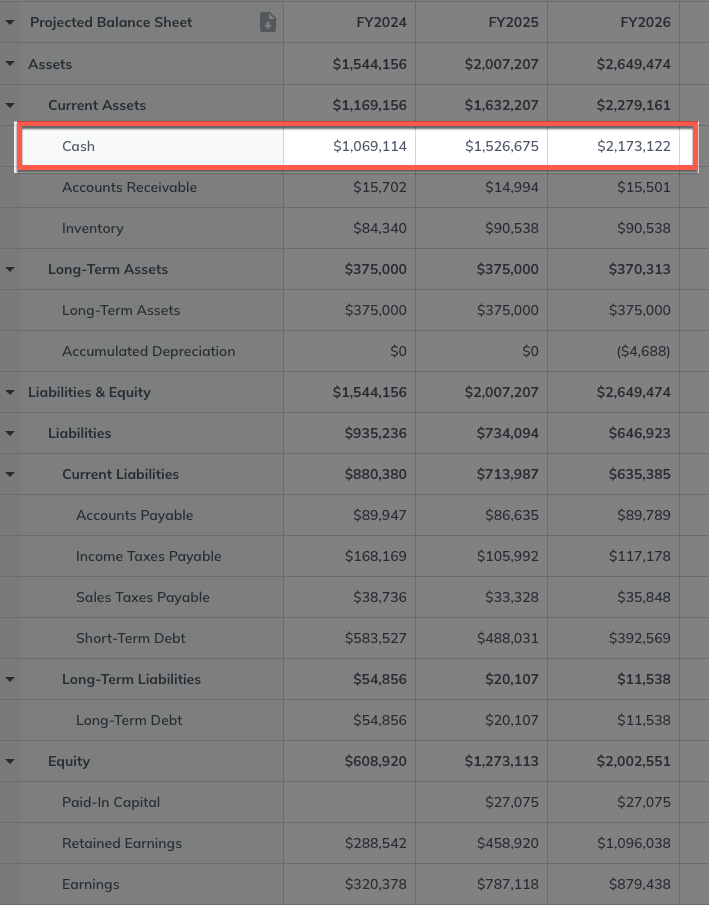Click Accumulated Depreciation row label
709x905 pixels.
pyautogui.click(x=148, y=351)
